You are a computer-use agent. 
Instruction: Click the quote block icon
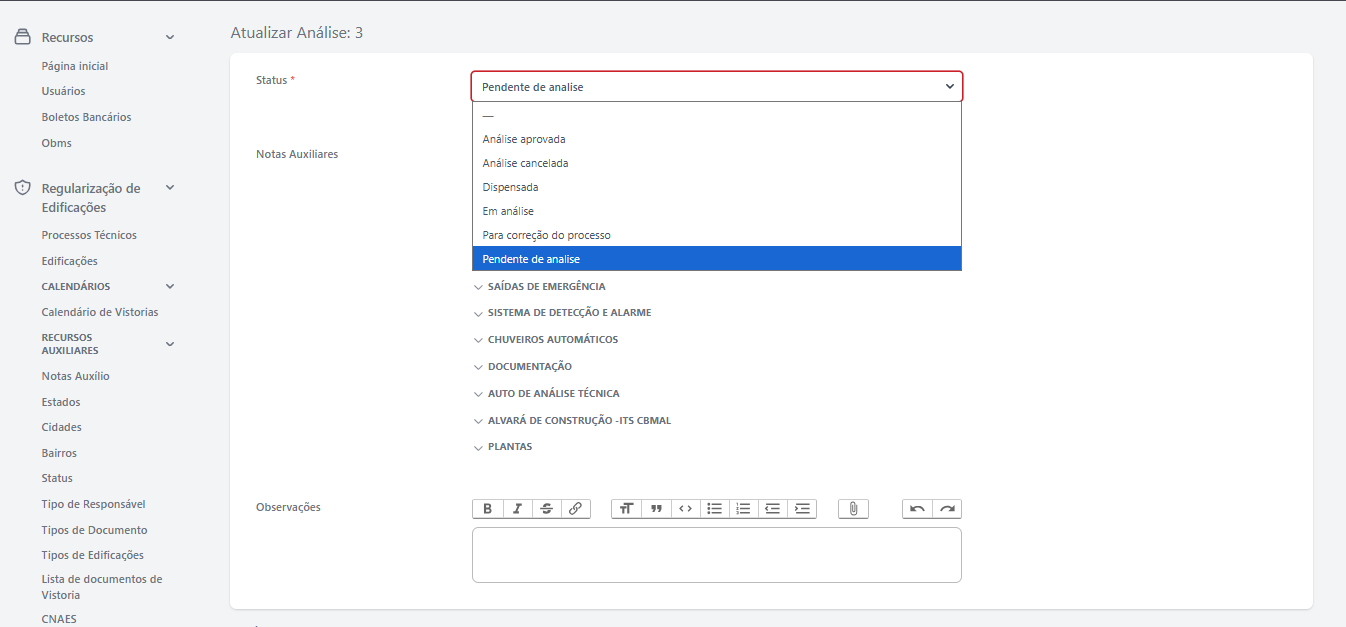[x=656, y=509]
